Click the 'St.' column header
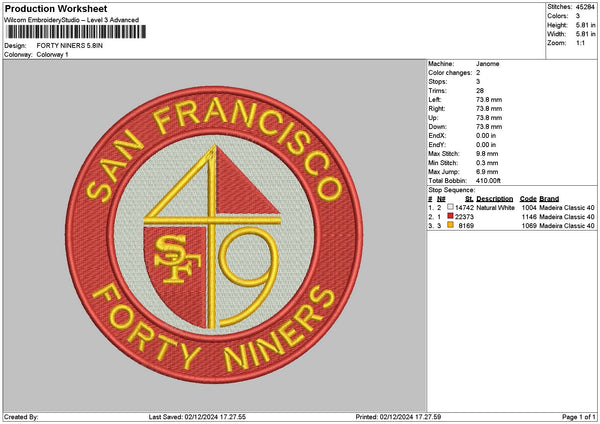The height and width of the screenshot is (424, 600). [470, 199]
